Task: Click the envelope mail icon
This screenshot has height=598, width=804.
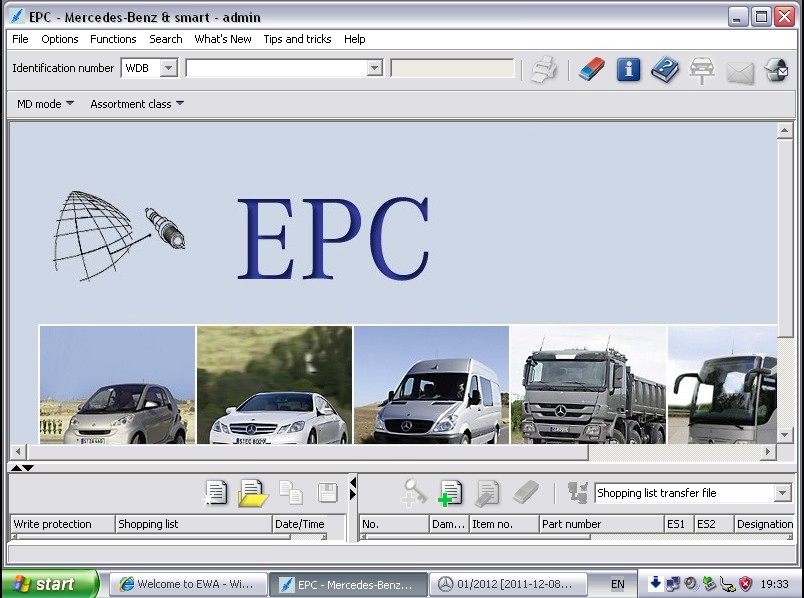Action: [x=740, y=72]
